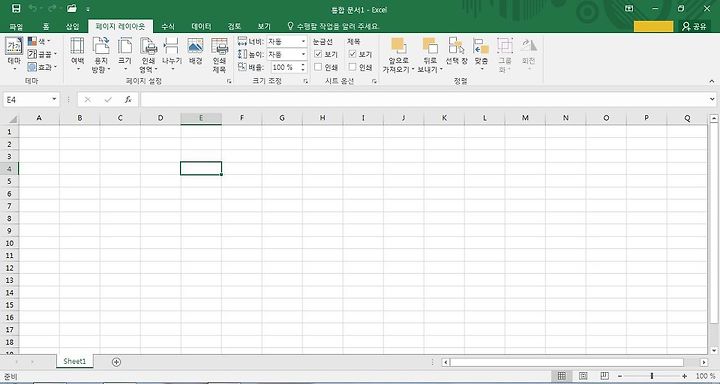
Task: Open Customize Quick Access Toolbar dropdown
Action: [x=88, y=9]
